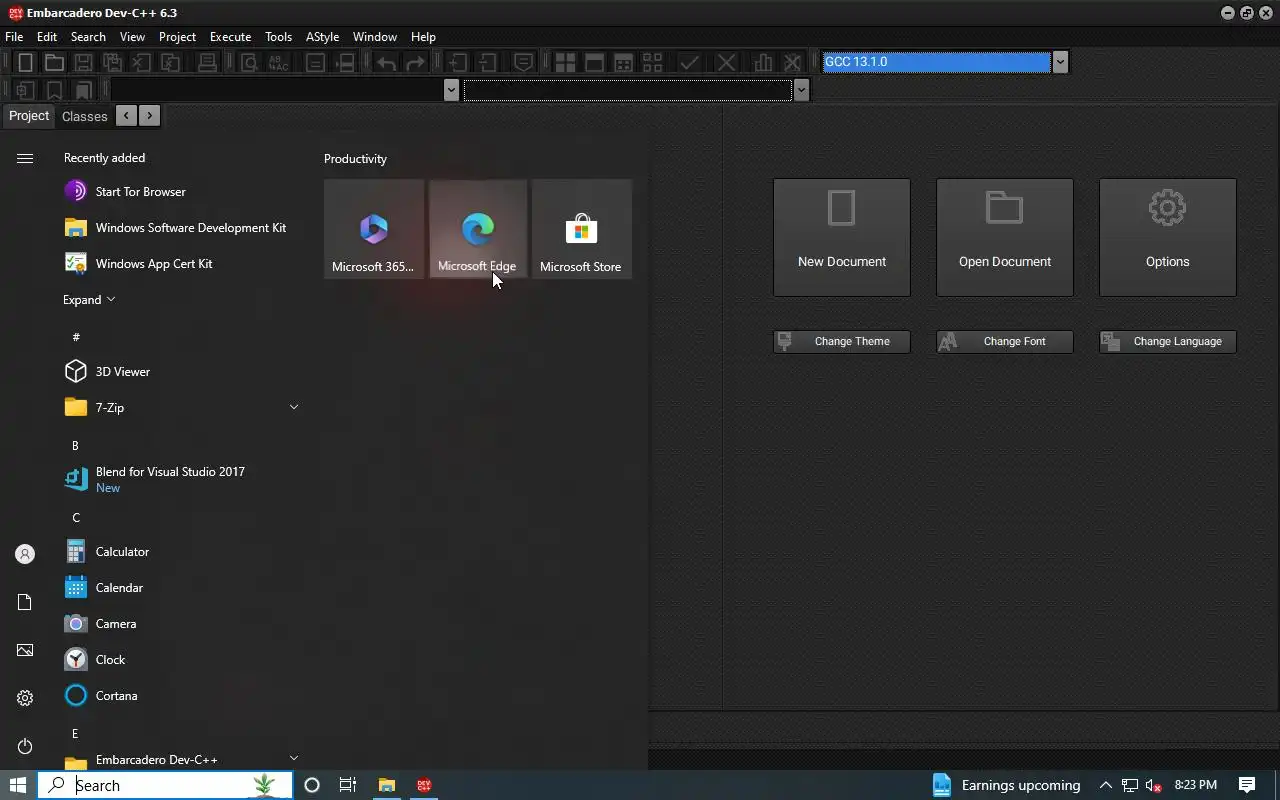The width and height of the screenshot is (1280, 800).
Task: Switch to the Classes tab
Action: (84, 116)
